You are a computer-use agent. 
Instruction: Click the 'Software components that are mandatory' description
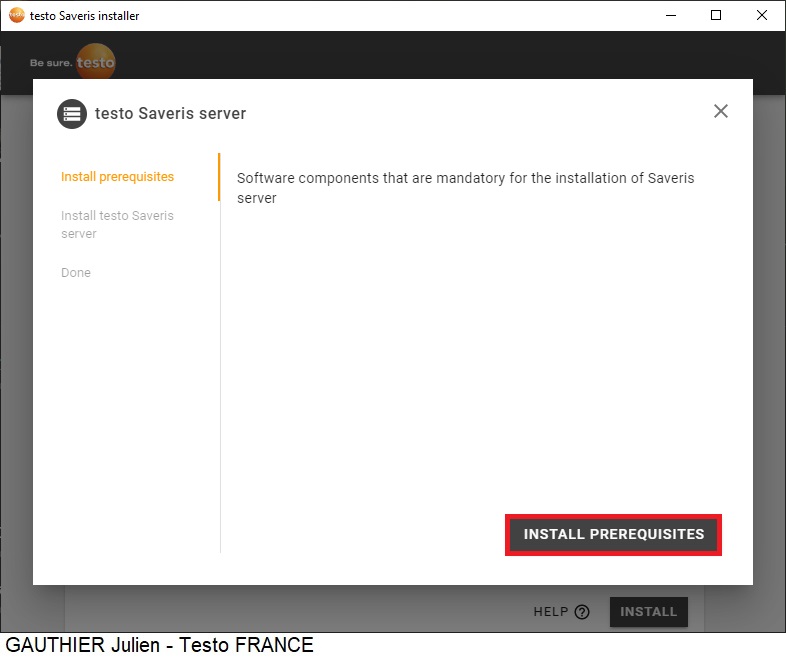coord(466,188)
